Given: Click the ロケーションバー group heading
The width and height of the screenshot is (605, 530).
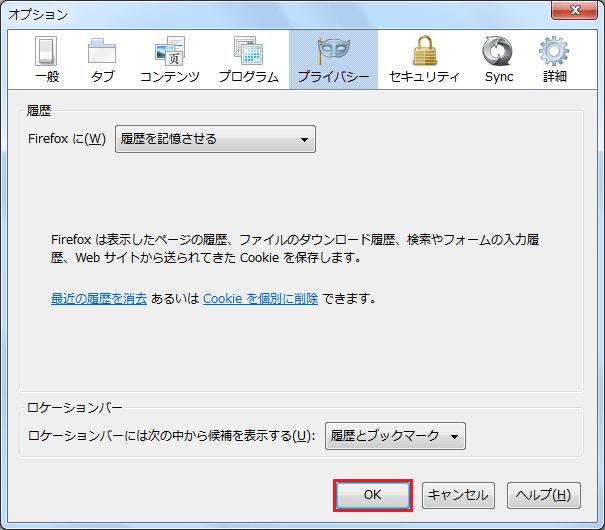Looking at the screenshot, I should pyautogui.click(x=74, y=407).
